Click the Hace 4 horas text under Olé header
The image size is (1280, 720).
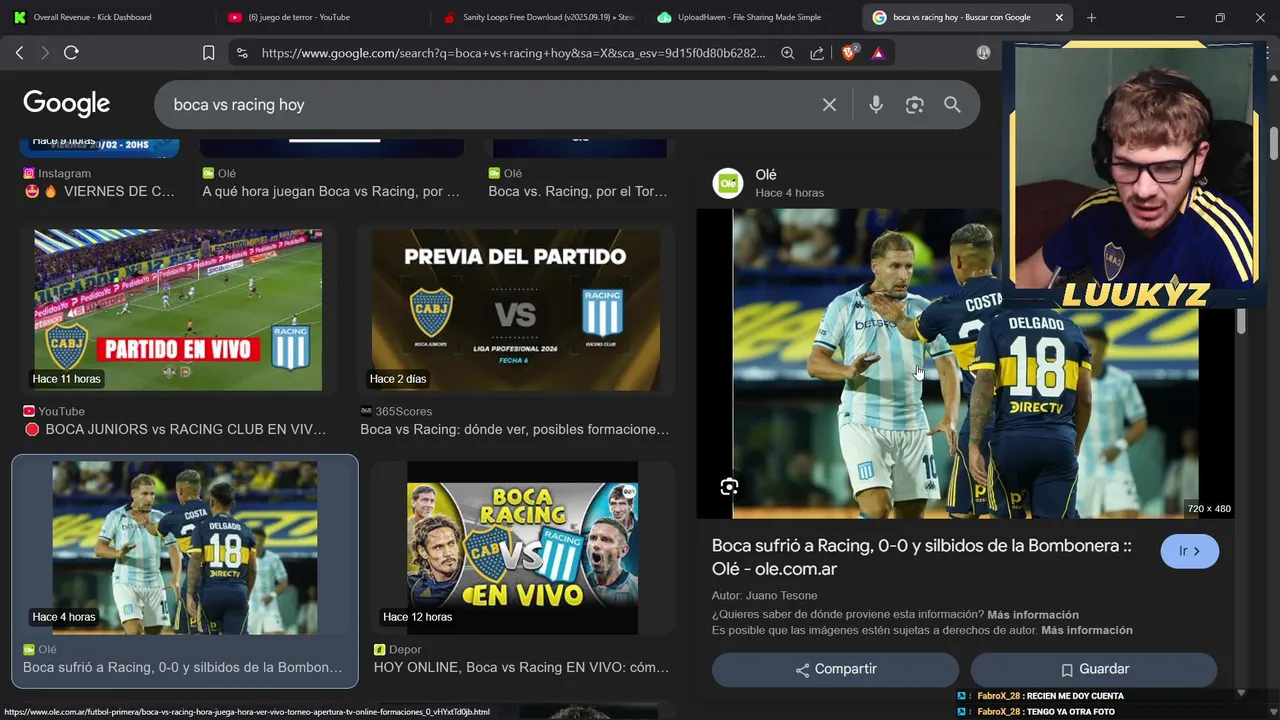click(789, 192)
